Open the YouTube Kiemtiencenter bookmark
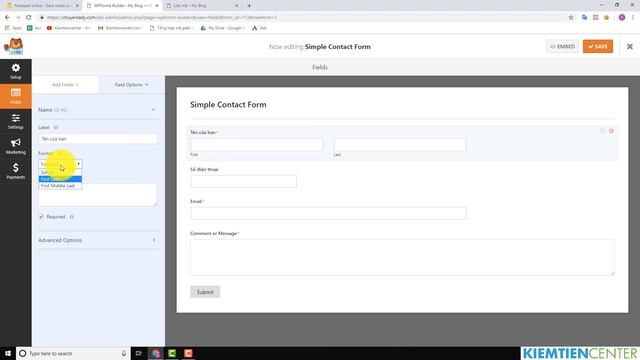 (x=69, y=28)
